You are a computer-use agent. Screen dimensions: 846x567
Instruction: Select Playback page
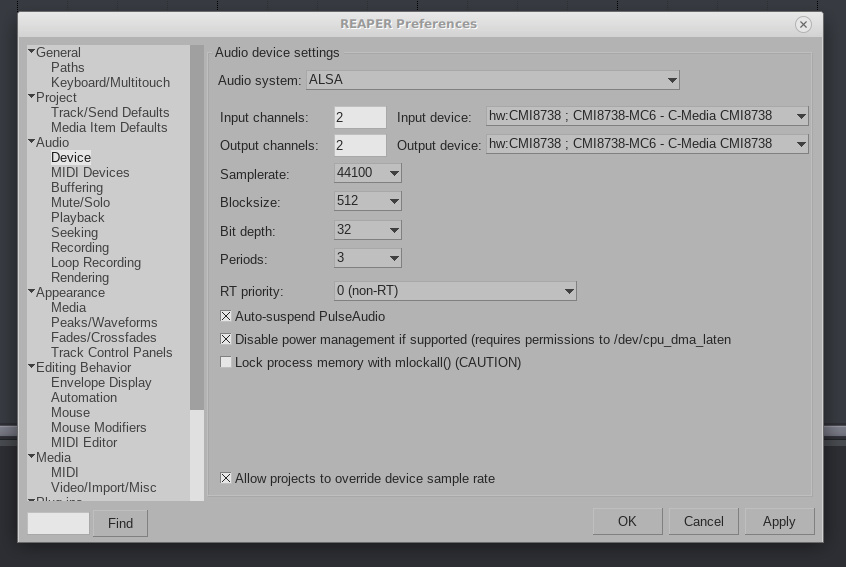78,217
